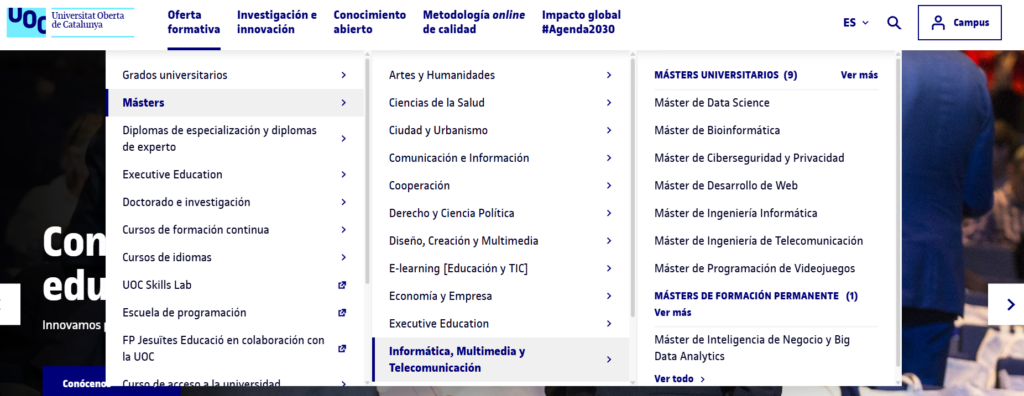Expand the Economía y Empresa chevron
The width and height of the screenshot is (1024, 396).
[609, 296]
